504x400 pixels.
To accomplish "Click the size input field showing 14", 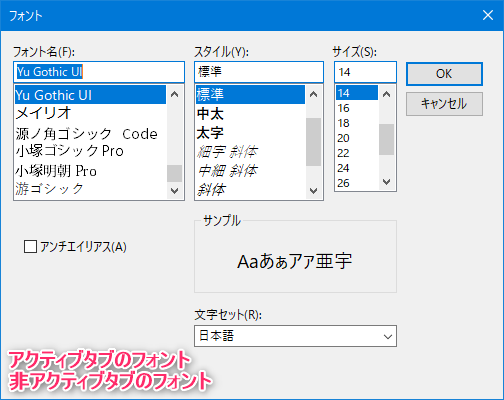I will pos(365,72).
